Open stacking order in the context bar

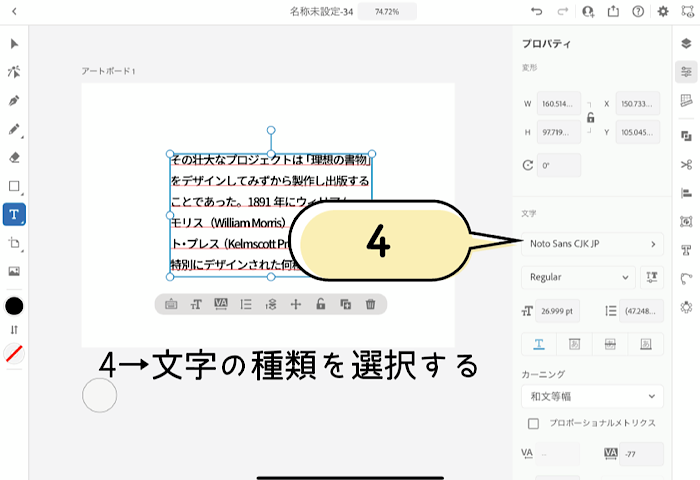pyautogui.click(x=271, y=305)
